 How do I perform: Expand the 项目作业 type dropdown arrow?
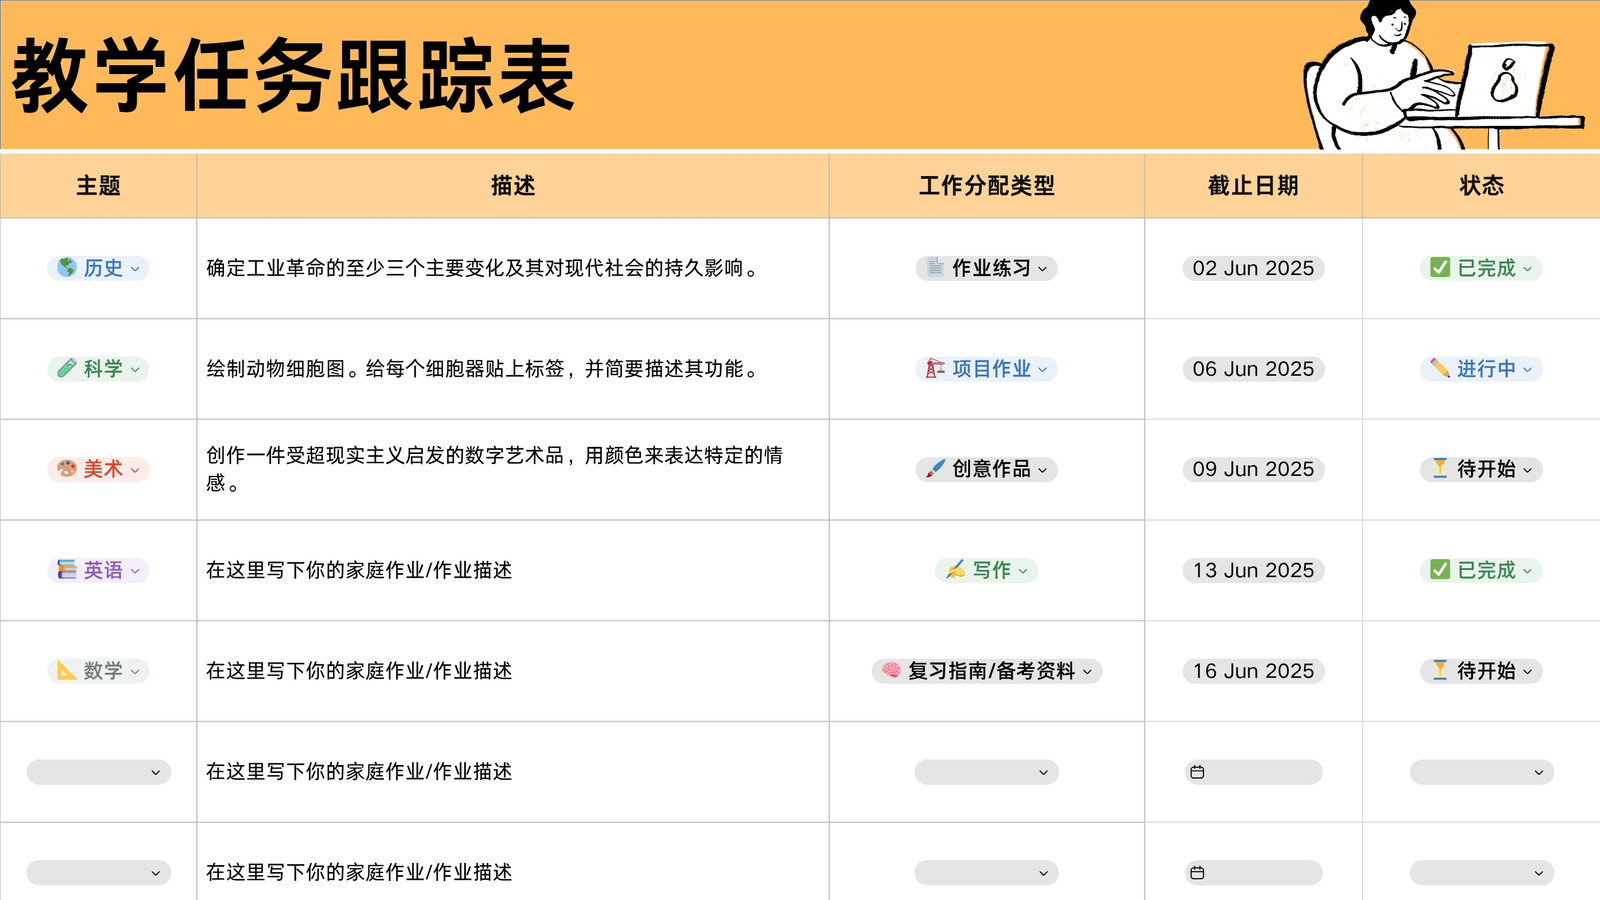click(1042, 370)
